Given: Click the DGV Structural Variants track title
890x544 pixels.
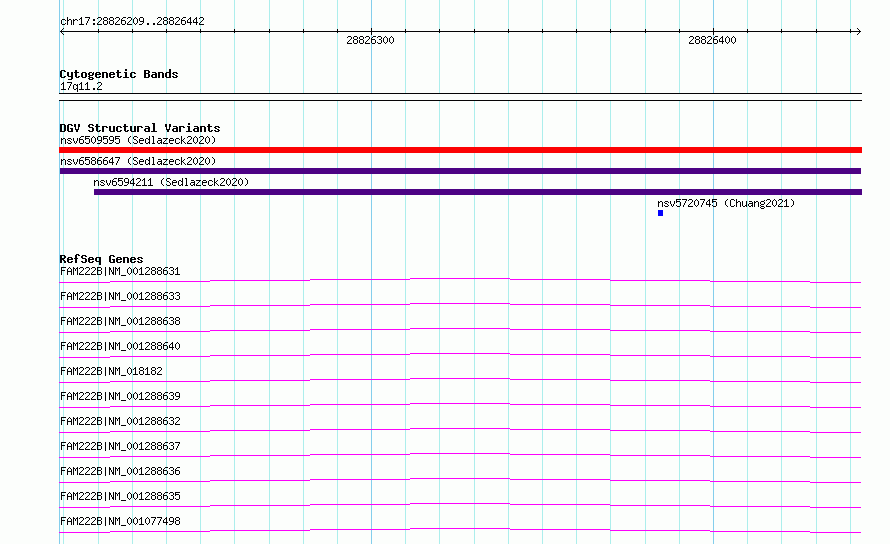Looking at the screenshot, I should [140, 128].
